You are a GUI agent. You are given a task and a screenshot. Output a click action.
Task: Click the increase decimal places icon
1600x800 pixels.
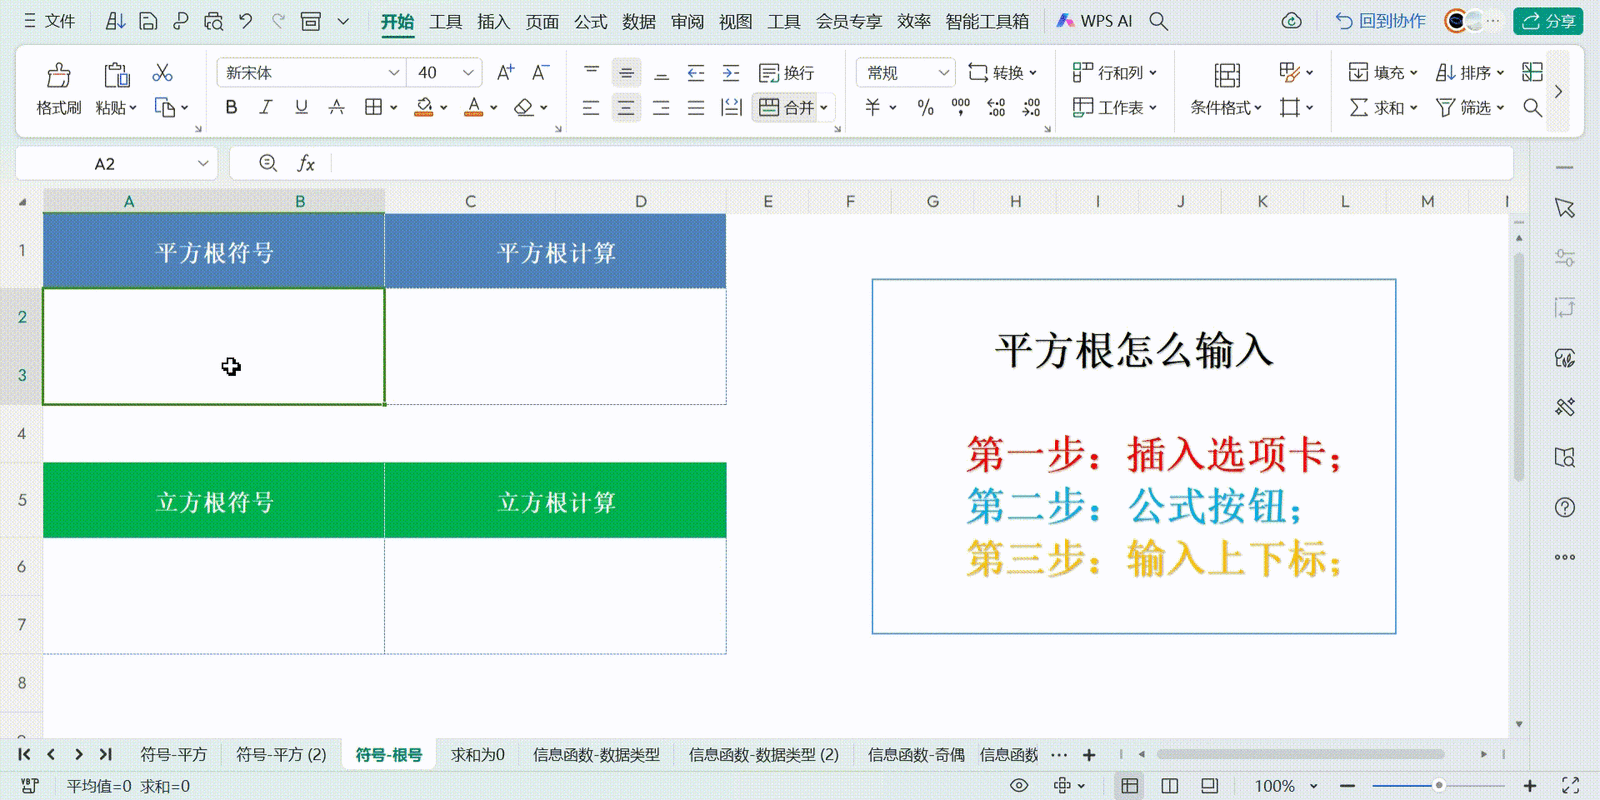tap(996, 107)
